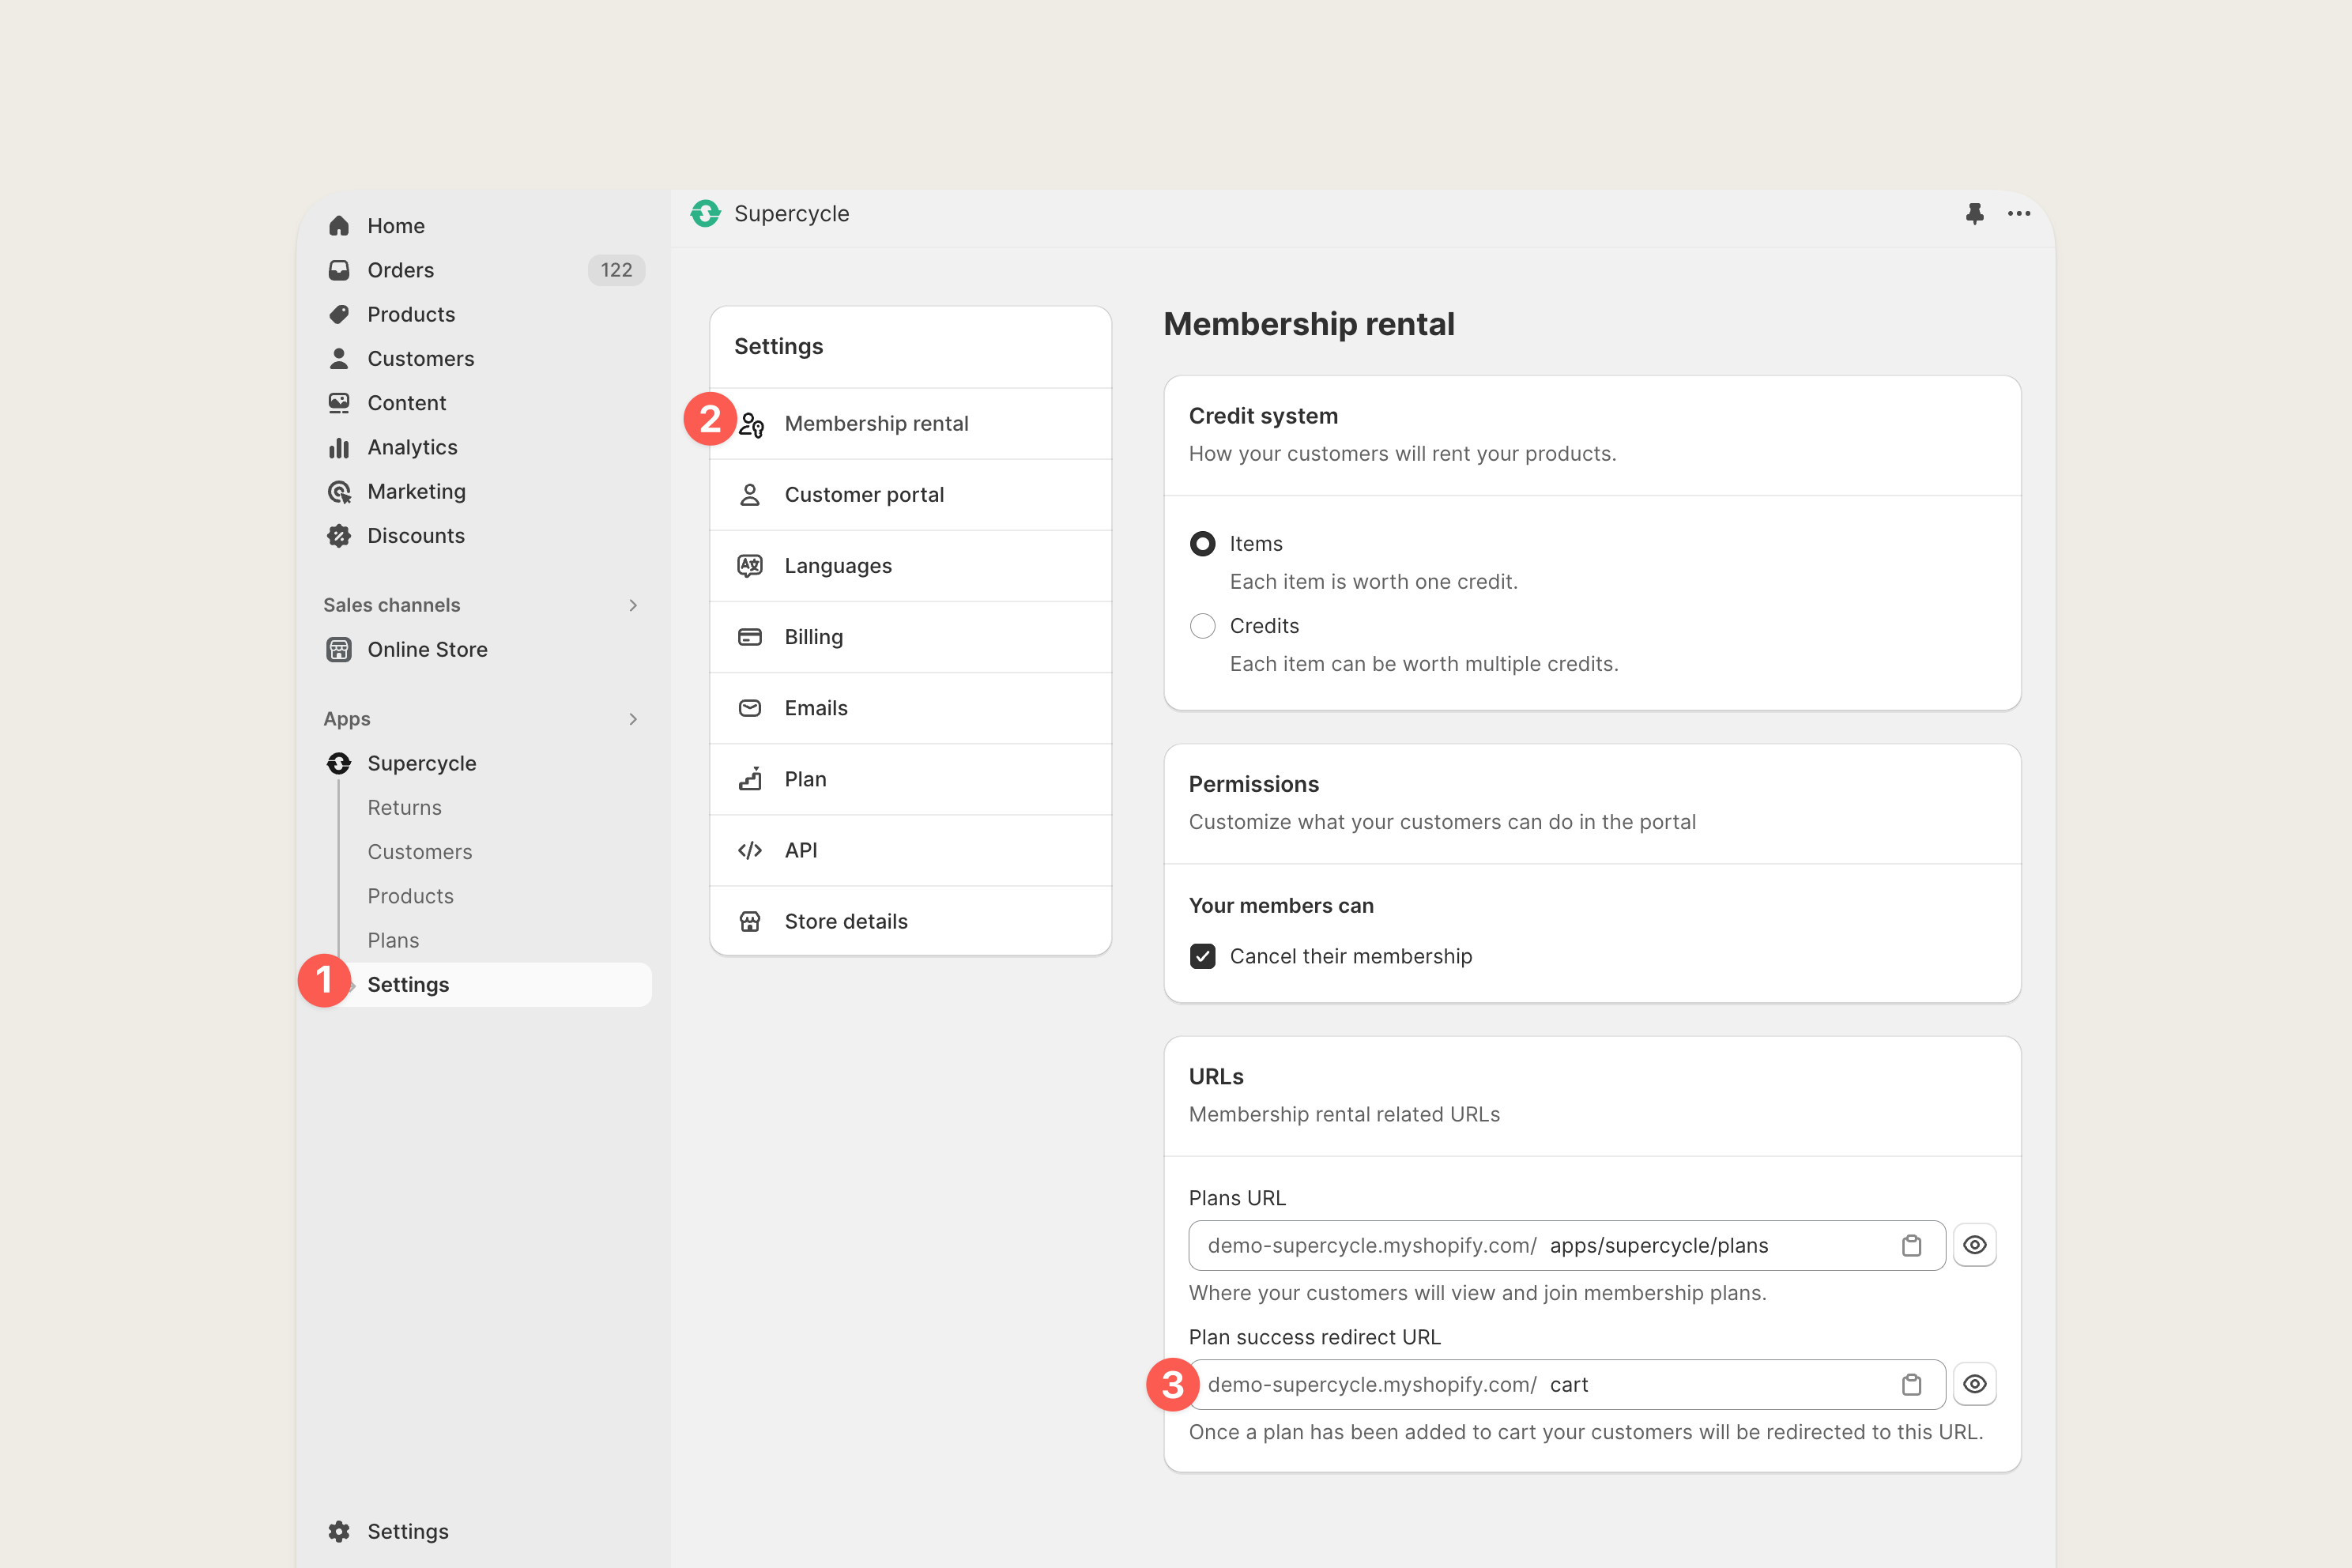2352x1568 pixels.
Task: Open the Orders page with 122 badge
Action: (x=401, y=270)
